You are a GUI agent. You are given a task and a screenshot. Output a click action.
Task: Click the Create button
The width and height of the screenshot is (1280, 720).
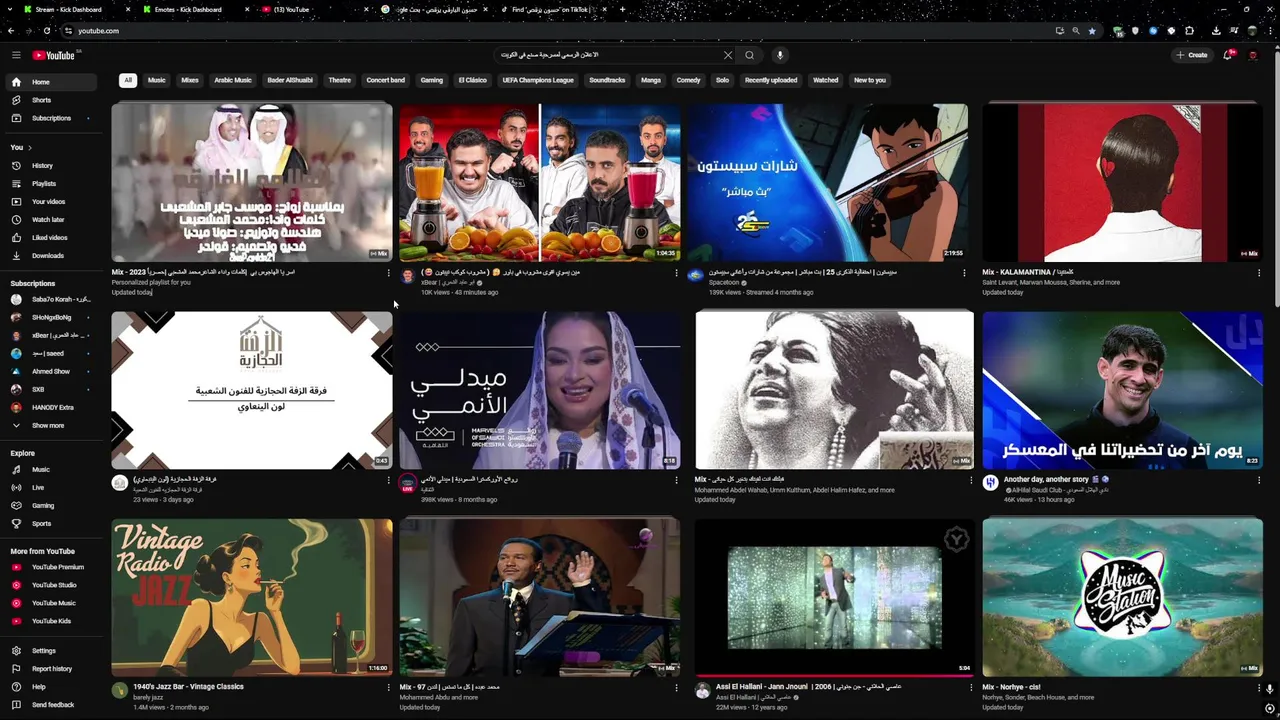1192,55
